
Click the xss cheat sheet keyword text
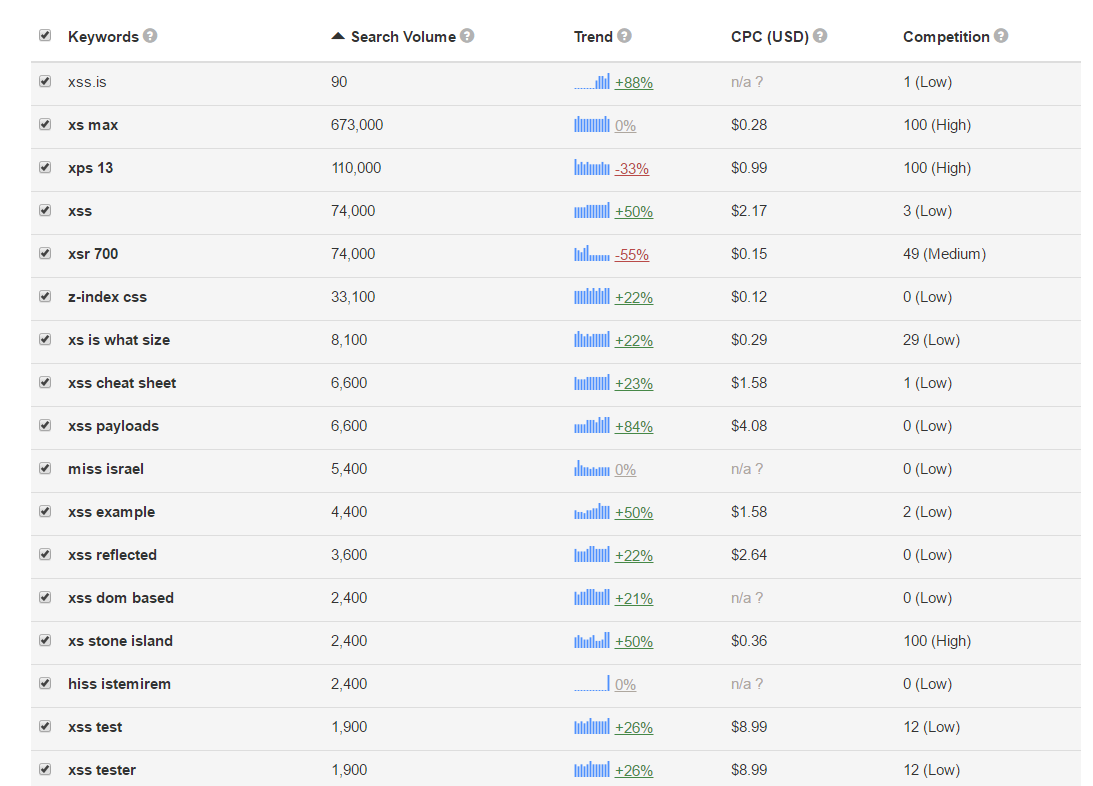(122, 383)
